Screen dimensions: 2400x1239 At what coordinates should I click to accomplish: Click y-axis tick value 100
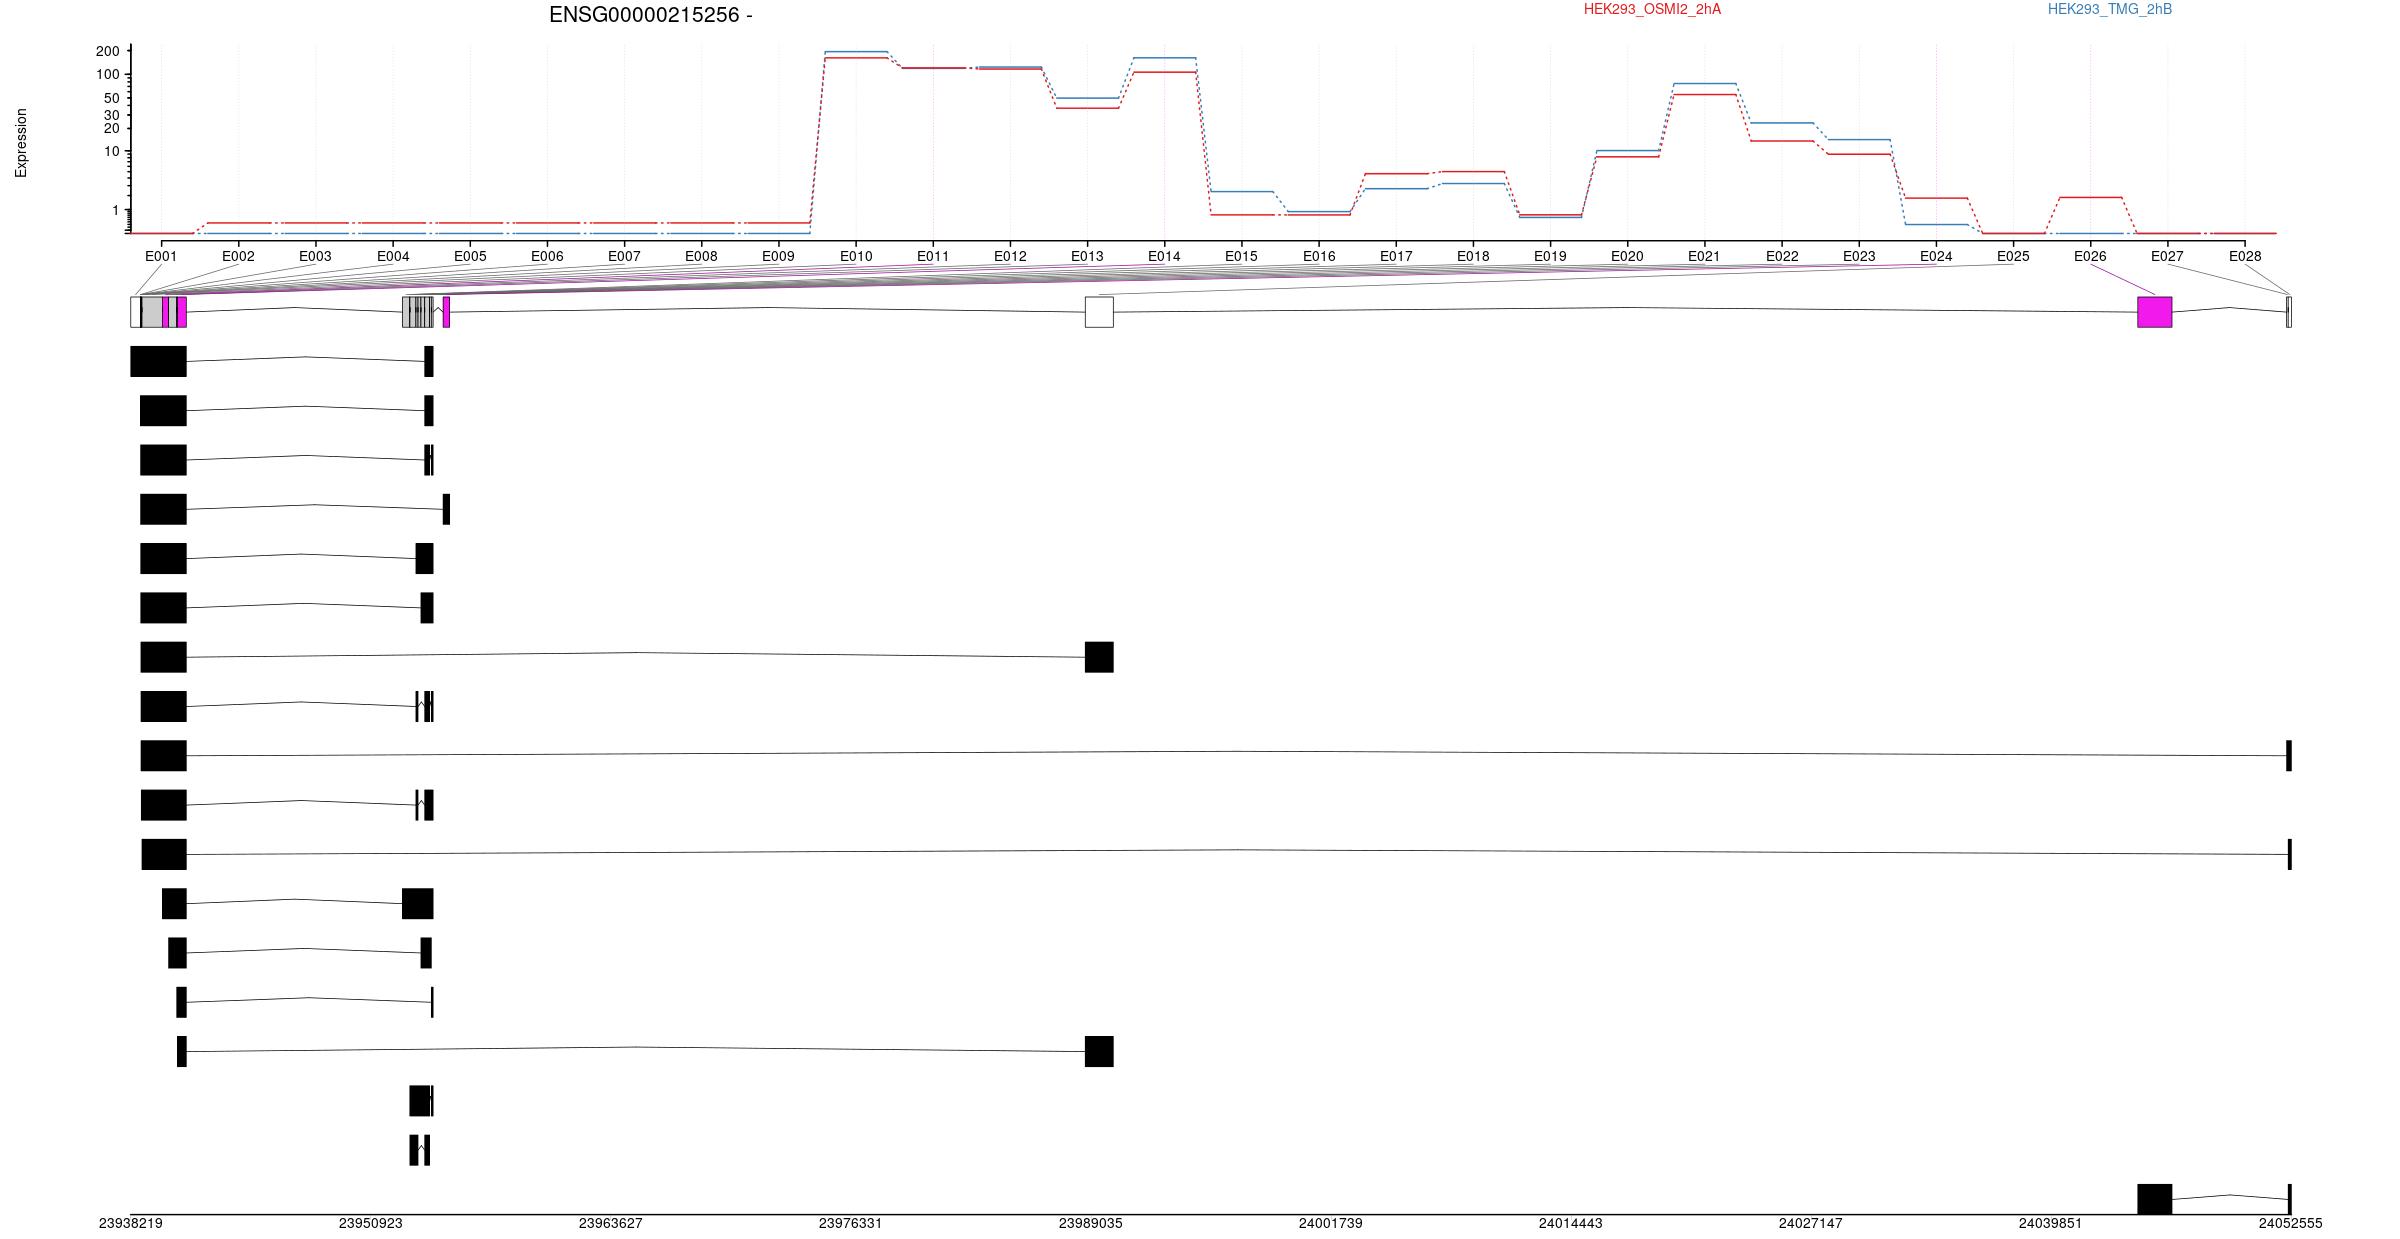[107, 75]
